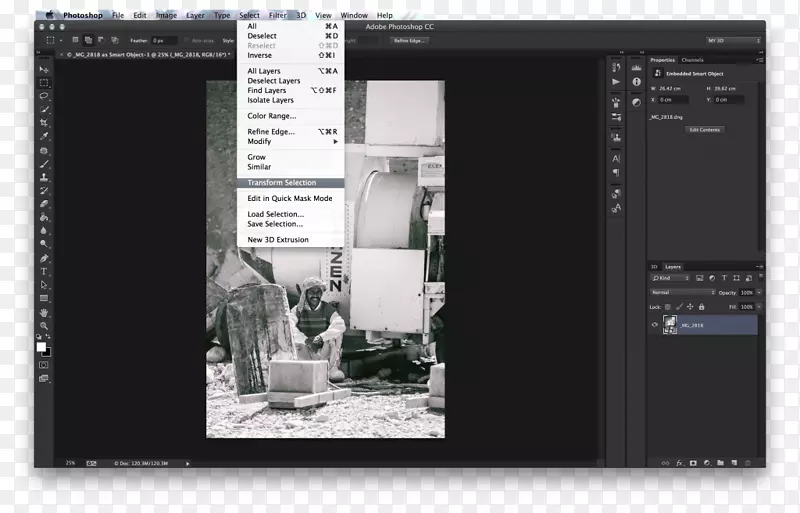Open the Opacity slider dropdown arrow
Image resolution: width=800 pixels, height=513 pixels.
pos(759,292)
